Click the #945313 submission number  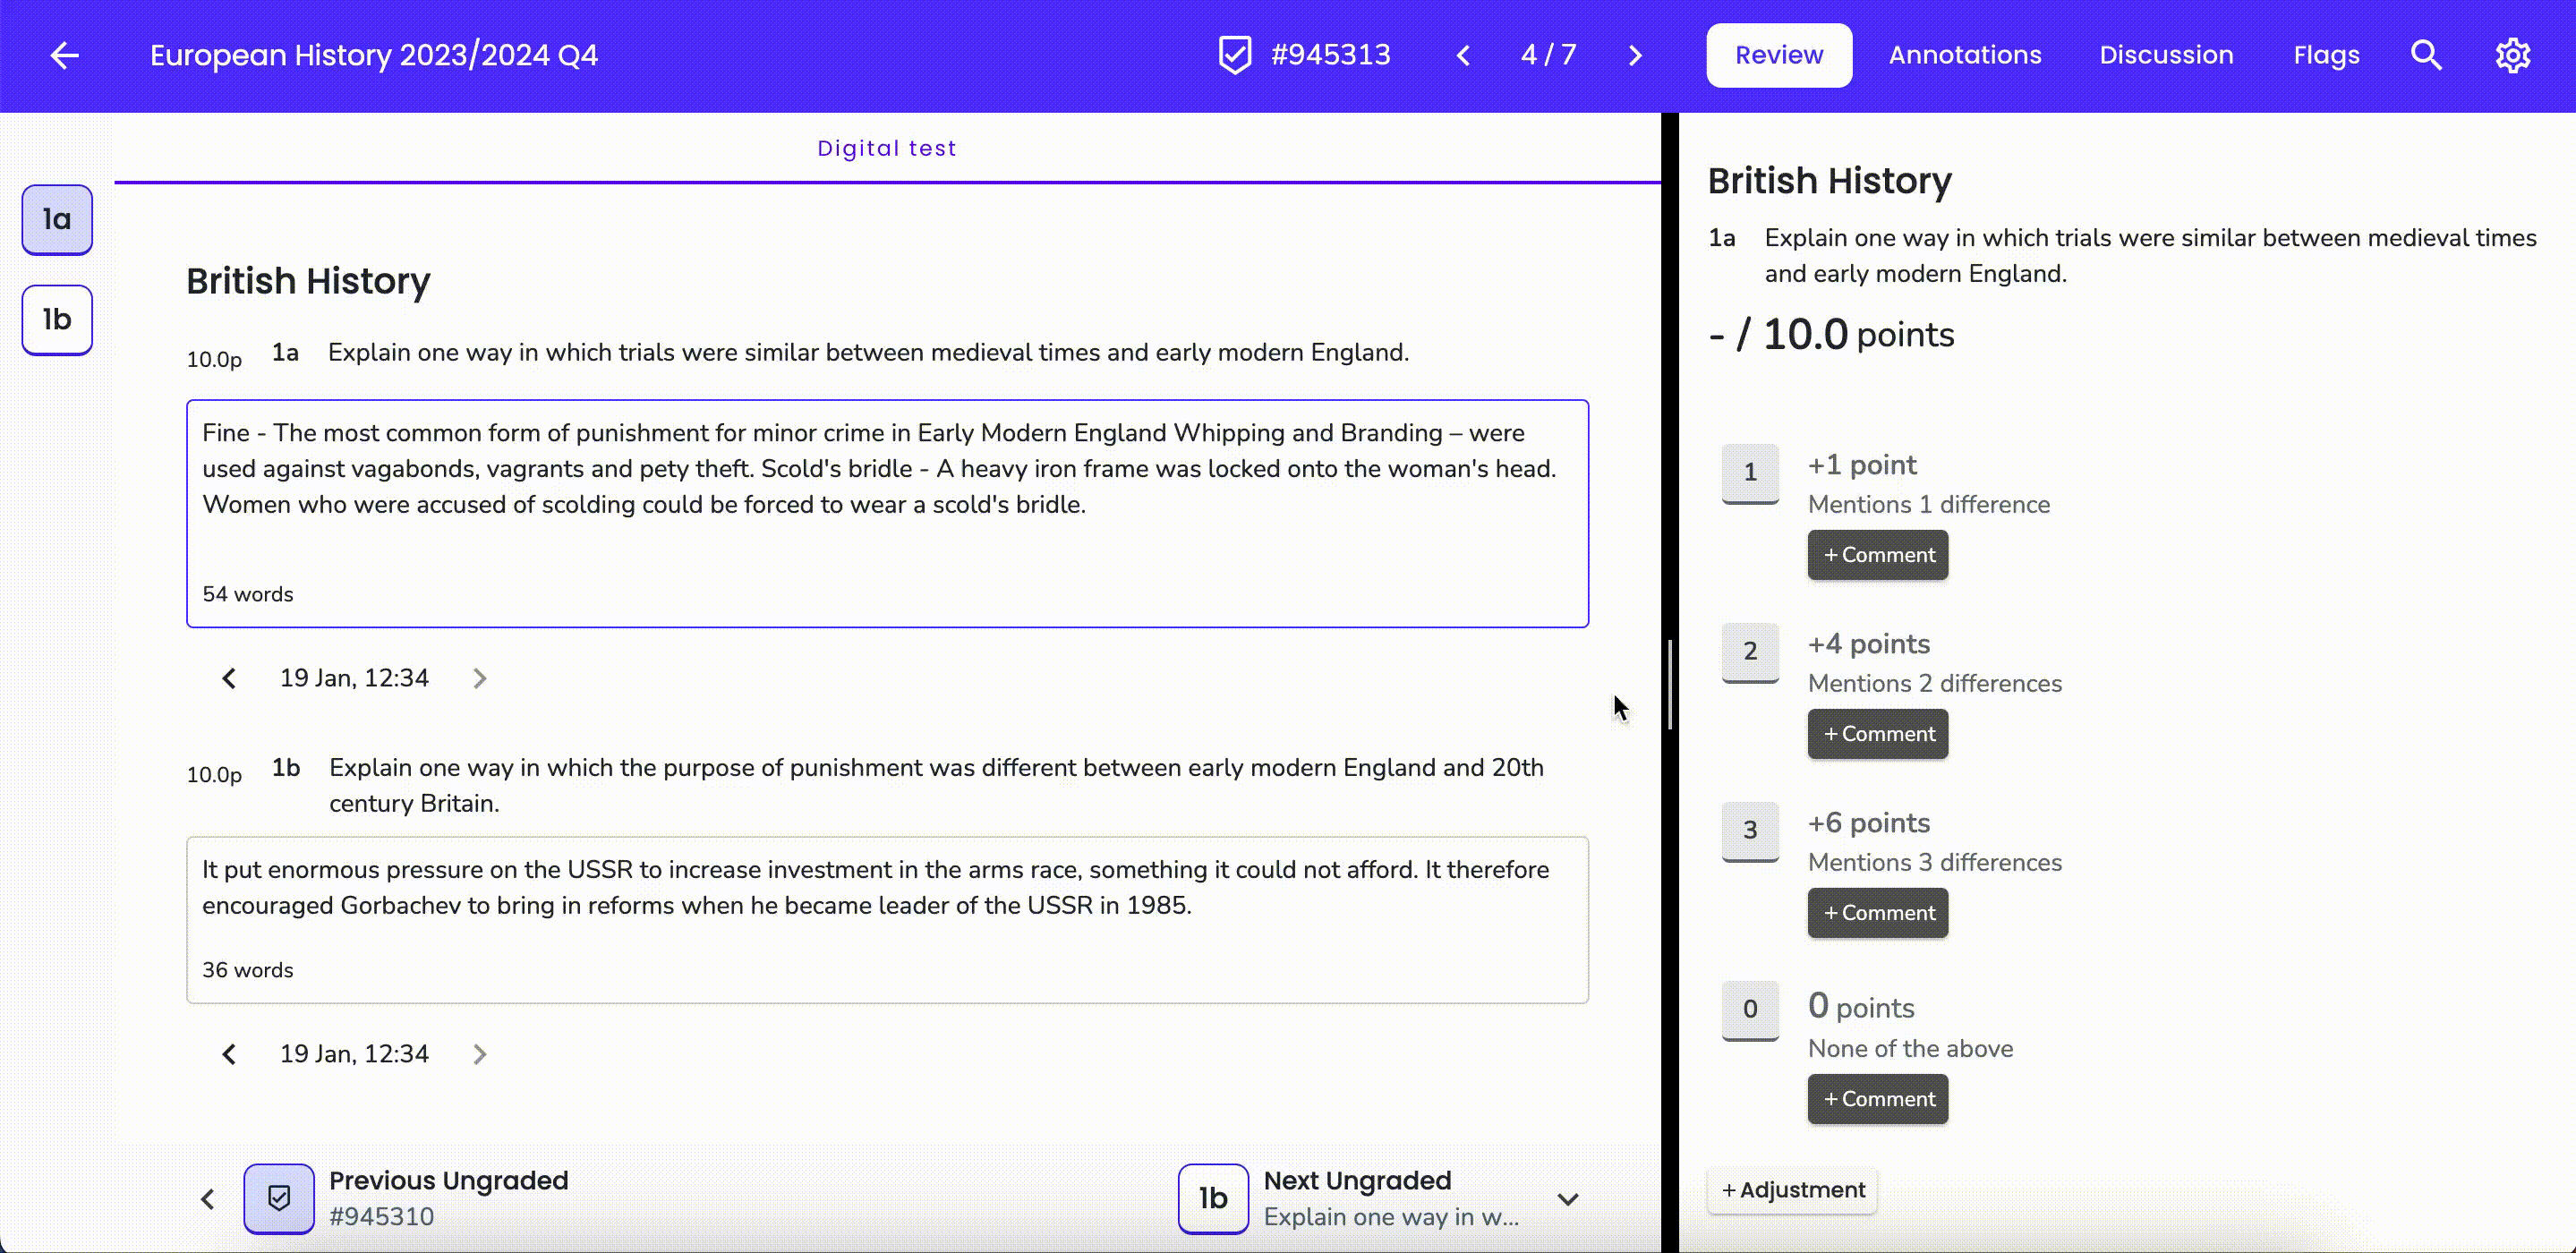(1330, 55)
